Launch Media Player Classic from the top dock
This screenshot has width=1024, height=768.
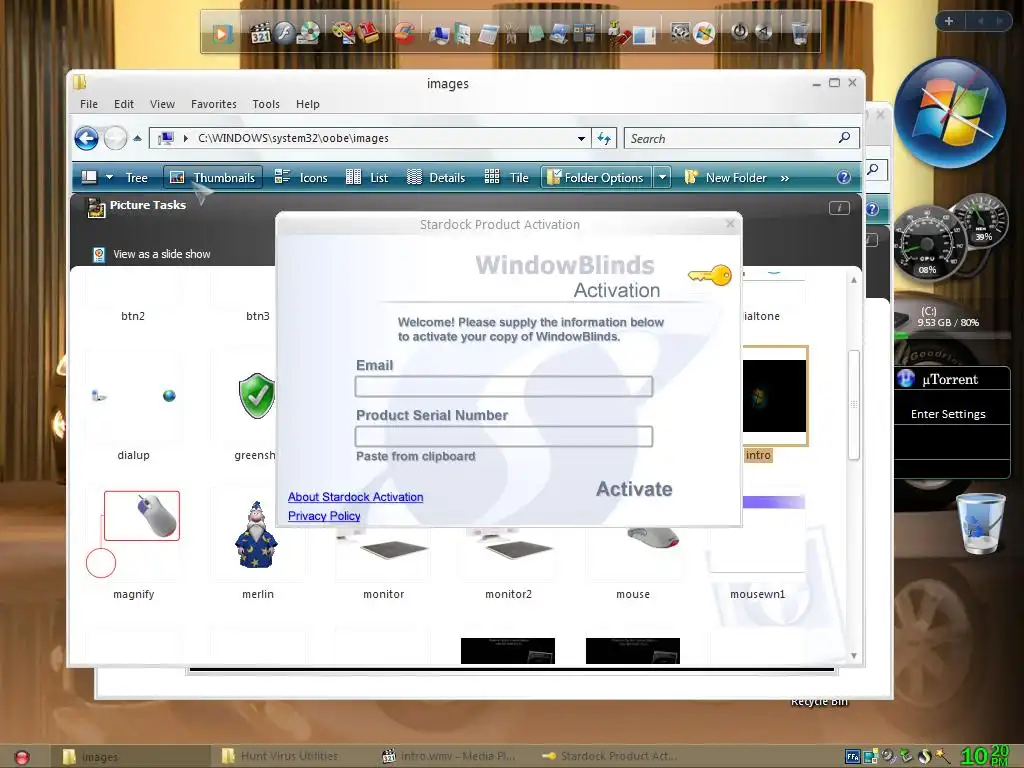coord(260,33)
